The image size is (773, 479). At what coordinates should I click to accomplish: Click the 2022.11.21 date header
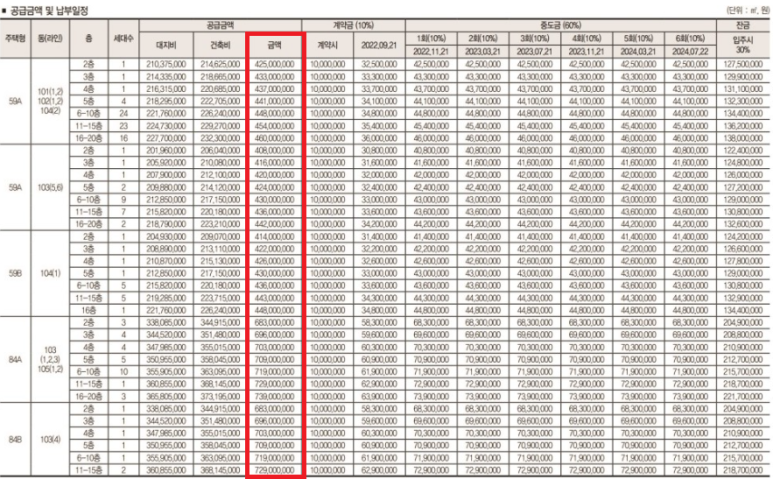point(431,52)
